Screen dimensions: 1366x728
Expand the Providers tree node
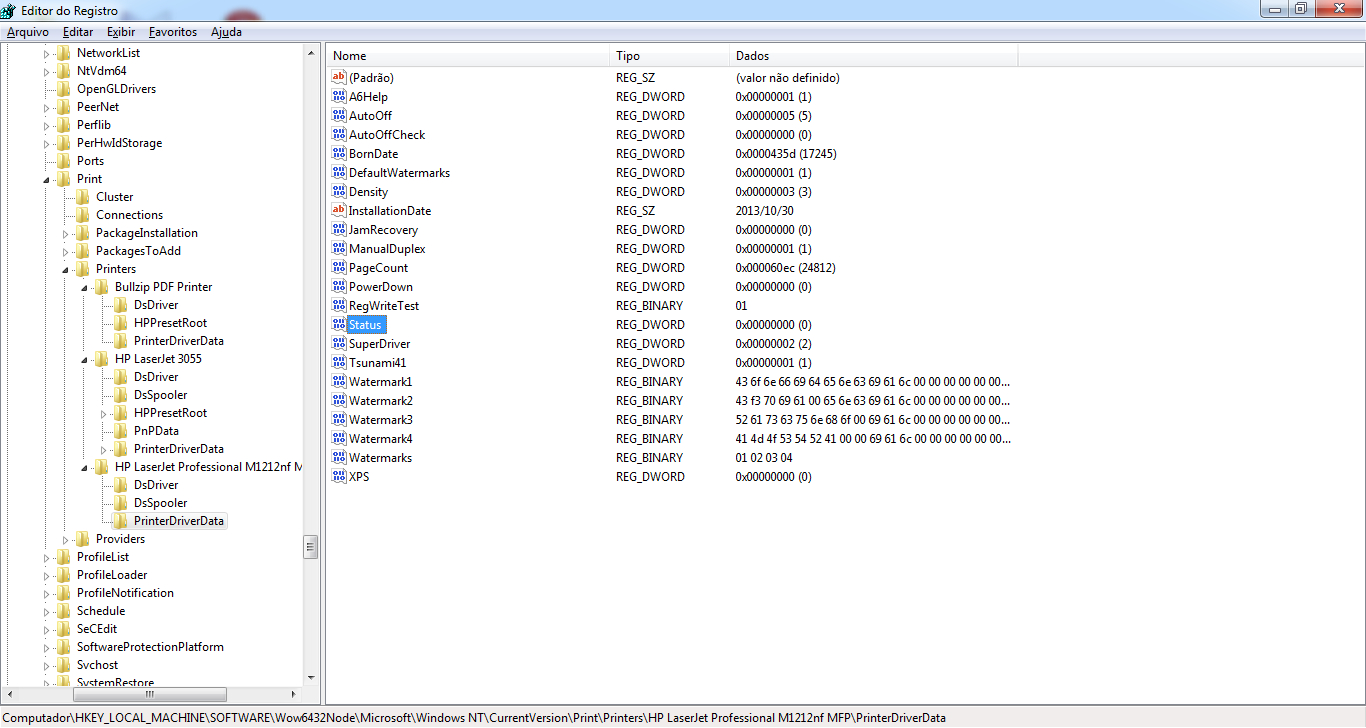67,538
